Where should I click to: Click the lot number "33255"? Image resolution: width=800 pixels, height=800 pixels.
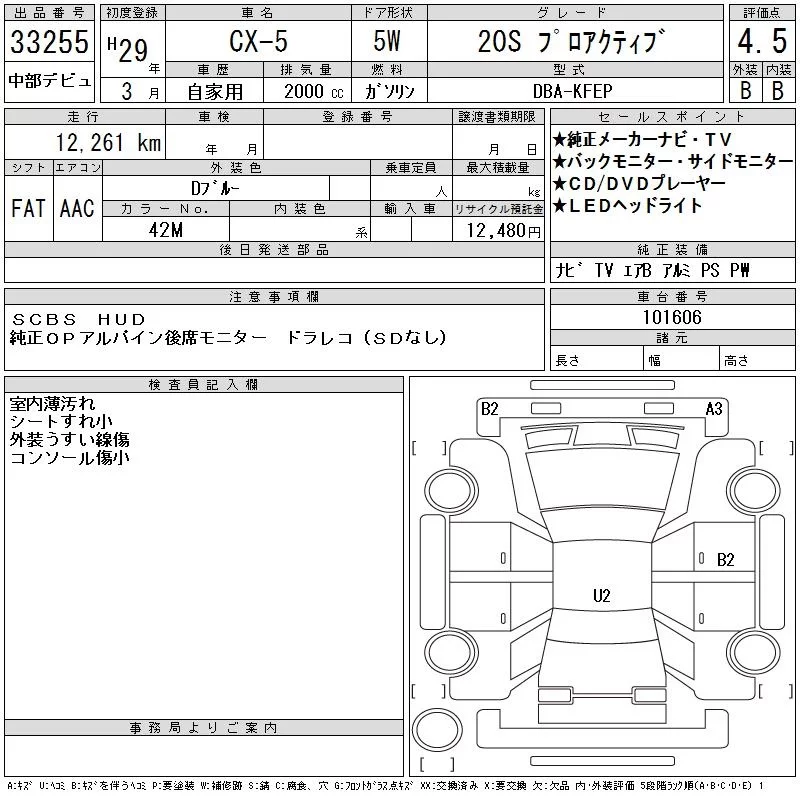[x=49, y=41]
